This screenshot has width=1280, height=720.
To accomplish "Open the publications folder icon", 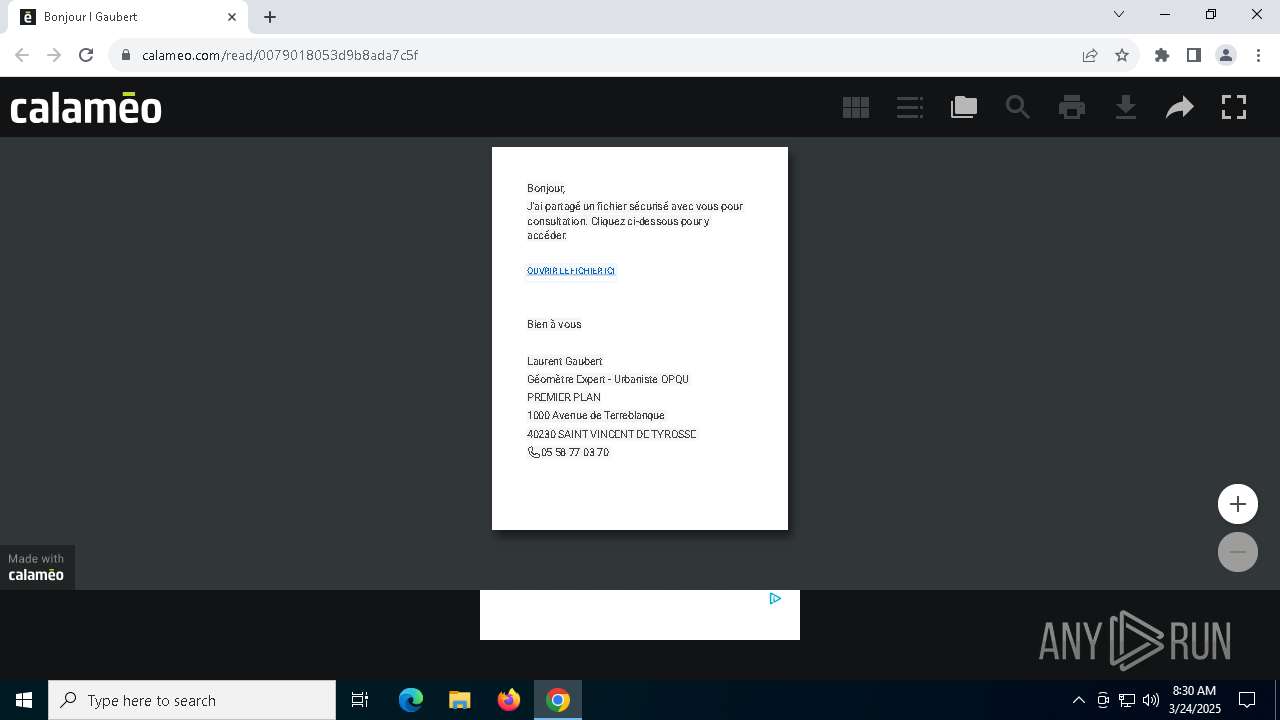I will point(964,107).
